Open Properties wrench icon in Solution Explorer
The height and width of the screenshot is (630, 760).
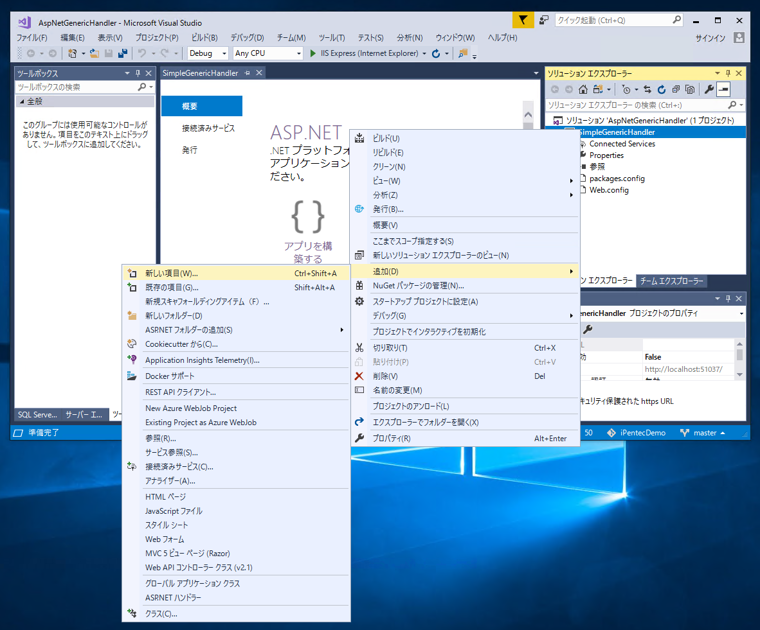(x=708, y=90)
